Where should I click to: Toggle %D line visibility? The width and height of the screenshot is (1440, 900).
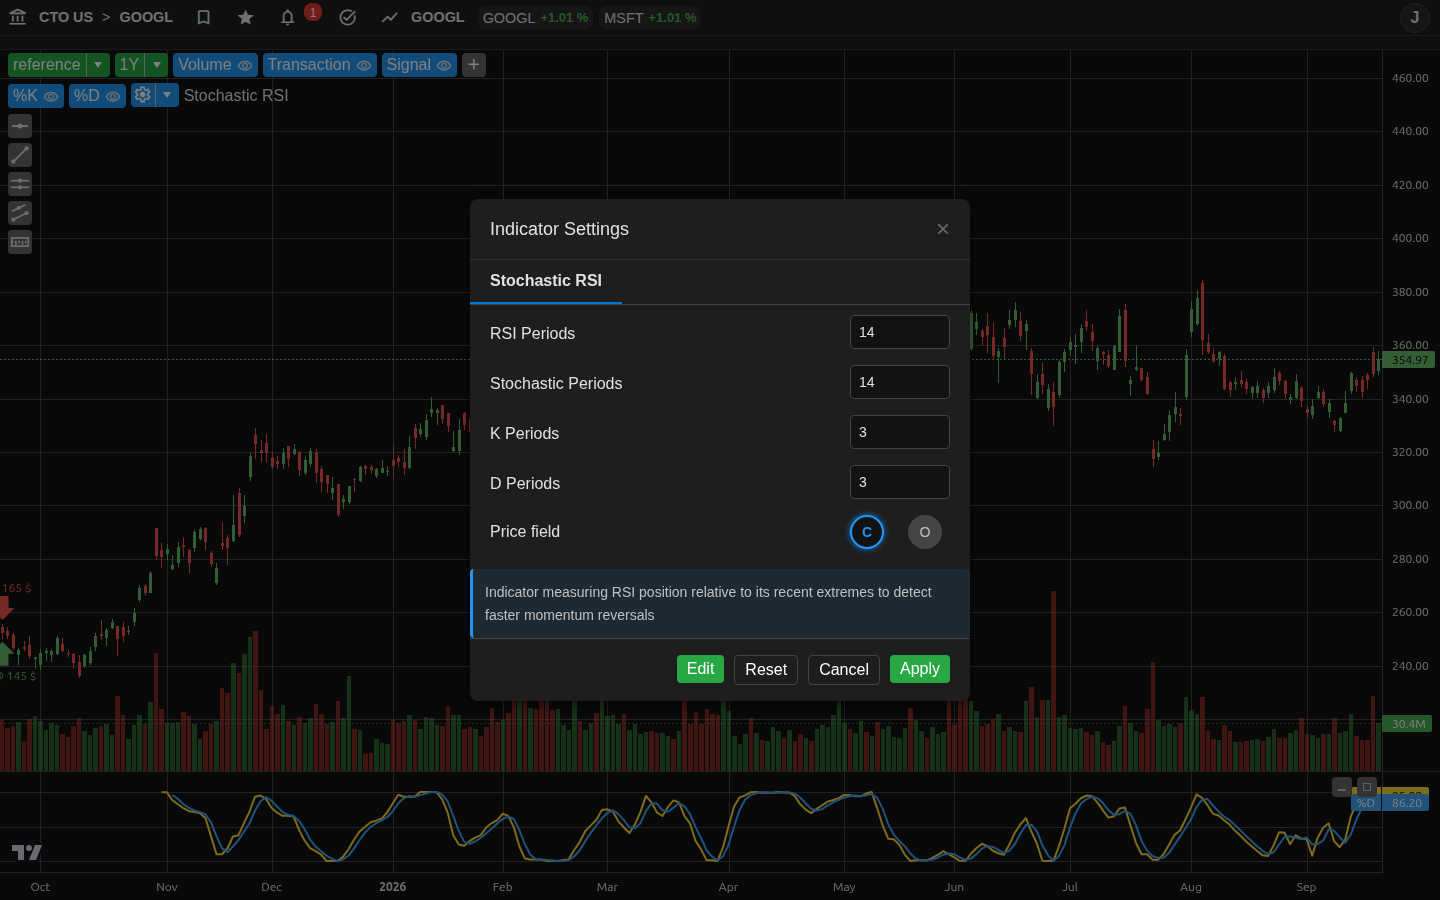point(113,96)
